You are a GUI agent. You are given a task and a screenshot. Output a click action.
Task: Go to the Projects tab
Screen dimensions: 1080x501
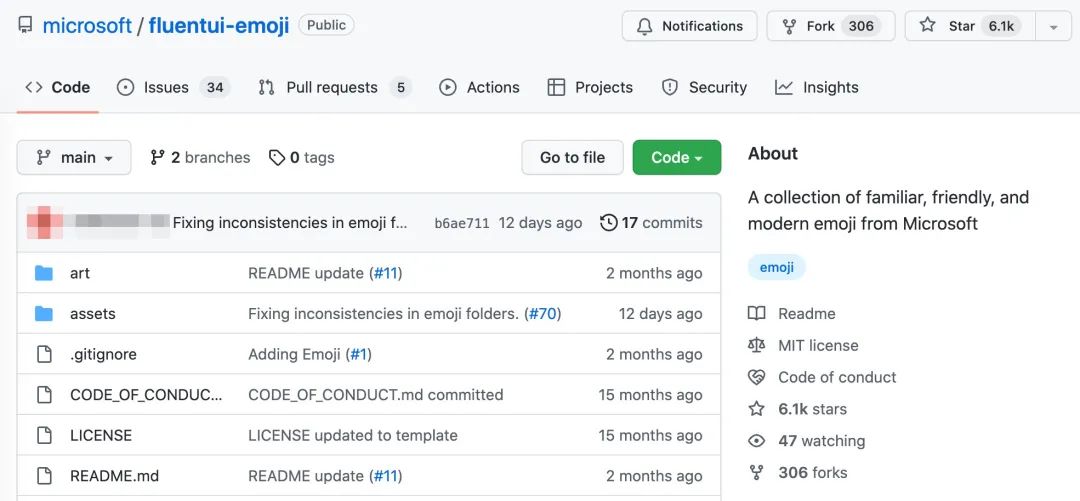(x=590, y=87)
